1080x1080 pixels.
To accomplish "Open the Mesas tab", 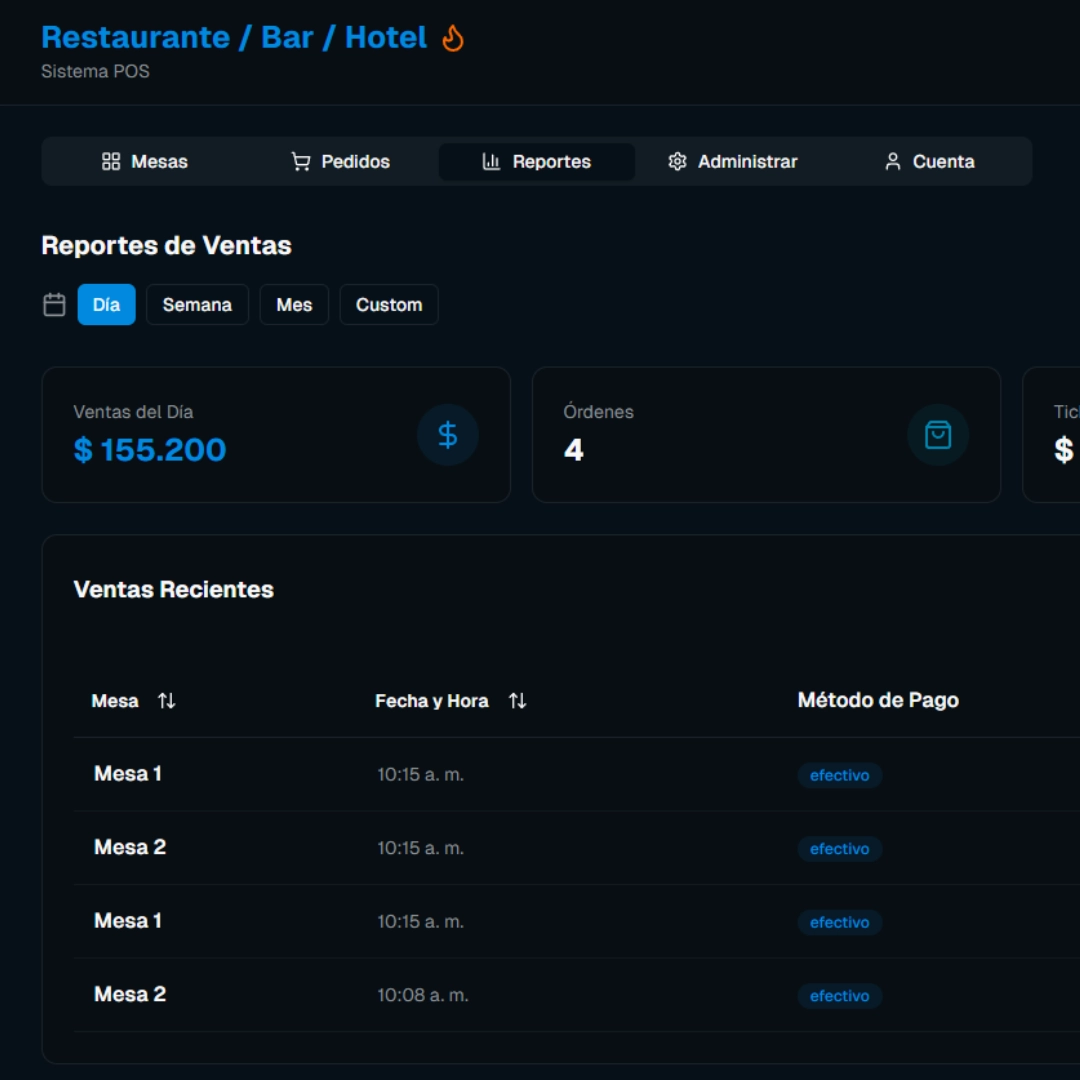I will pos(145,162).
